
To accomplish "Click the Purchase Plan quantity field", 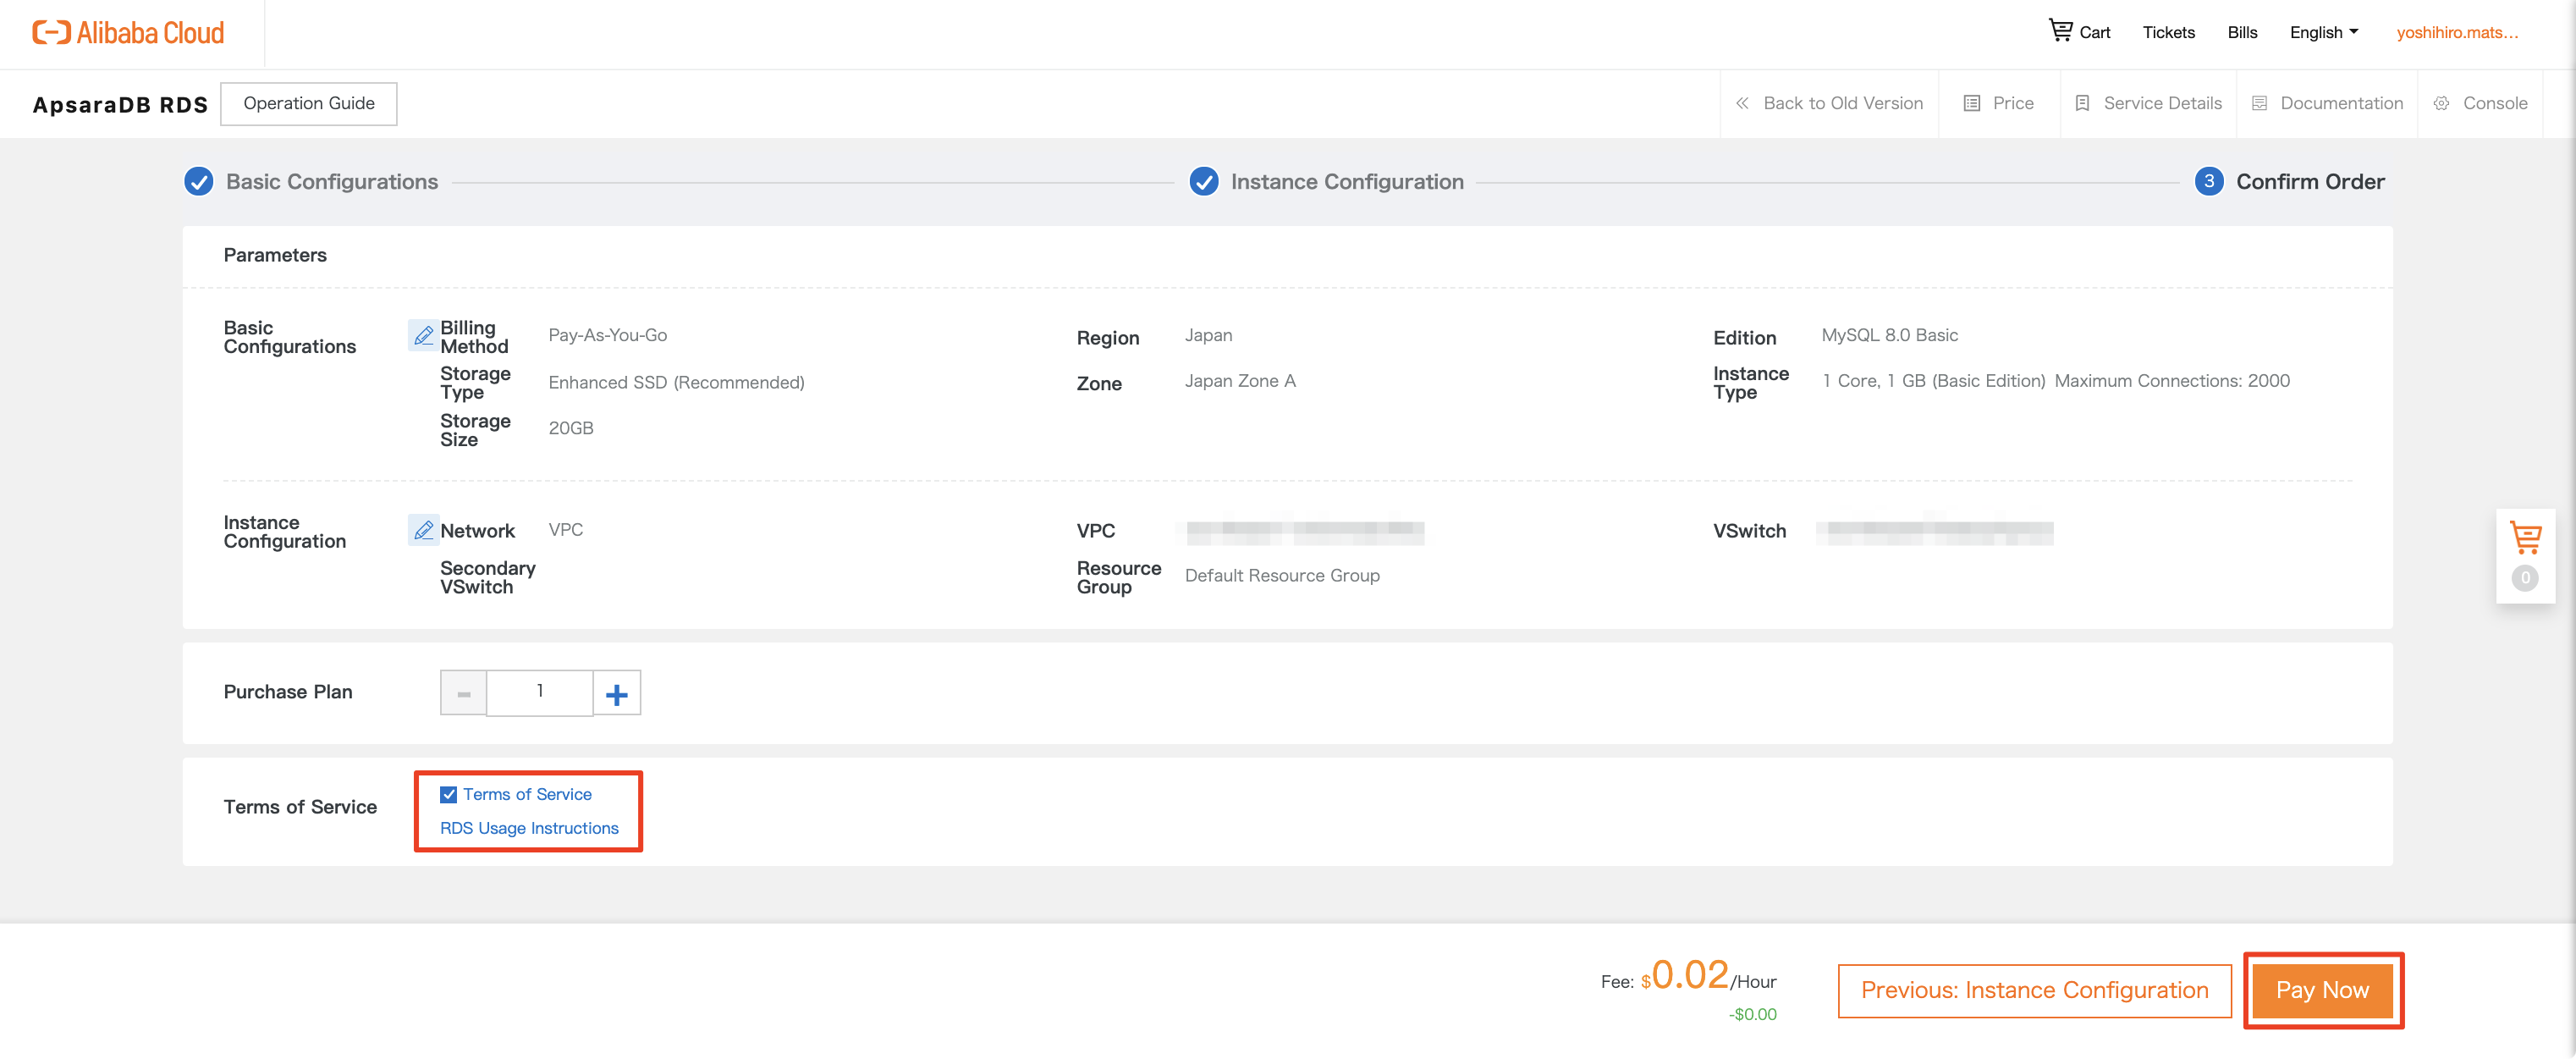I will click(540, 693).
